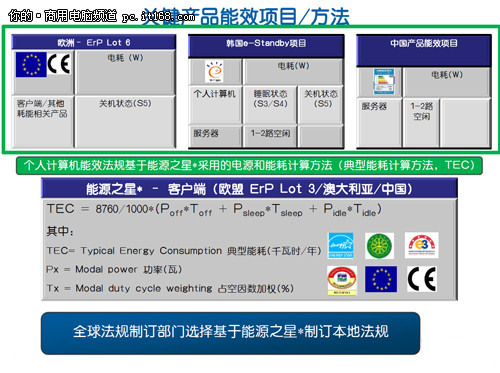Click the Px = Modal power line
The width and height of the screenshot is (500, 373).
(x=114, y=269)
